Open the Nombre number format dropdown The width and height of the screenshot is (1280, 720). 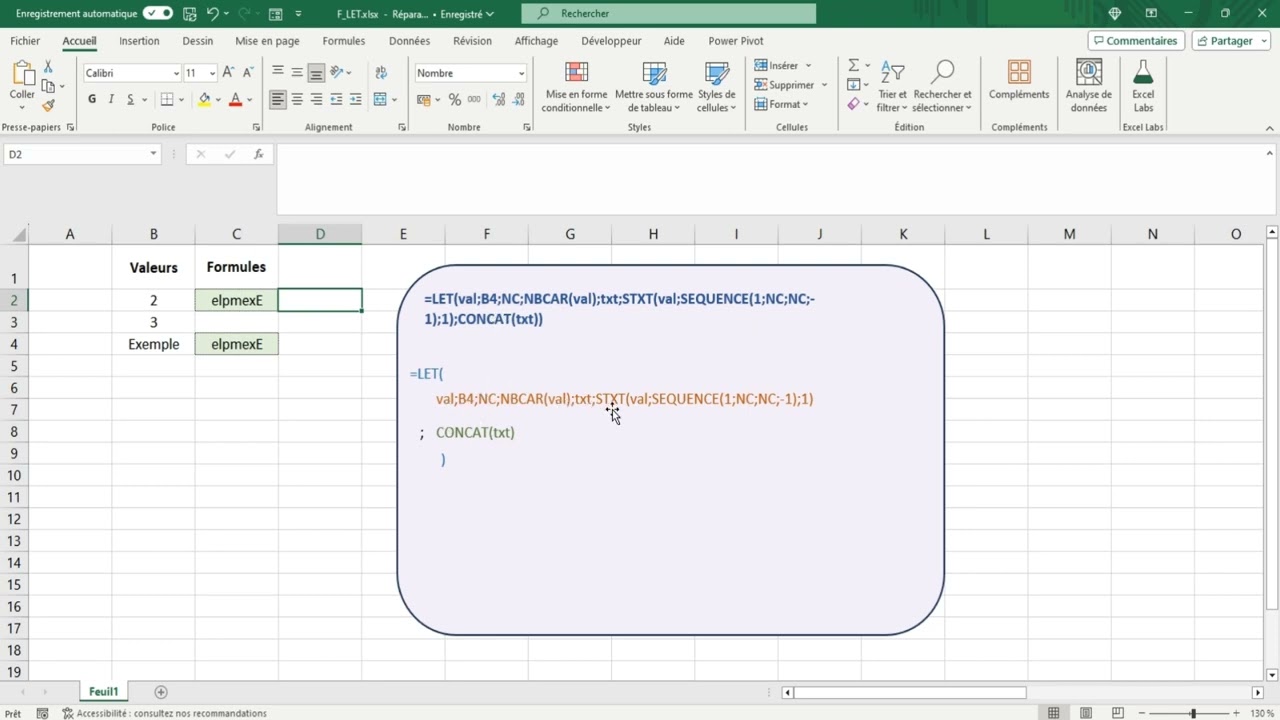click(521, 73)
